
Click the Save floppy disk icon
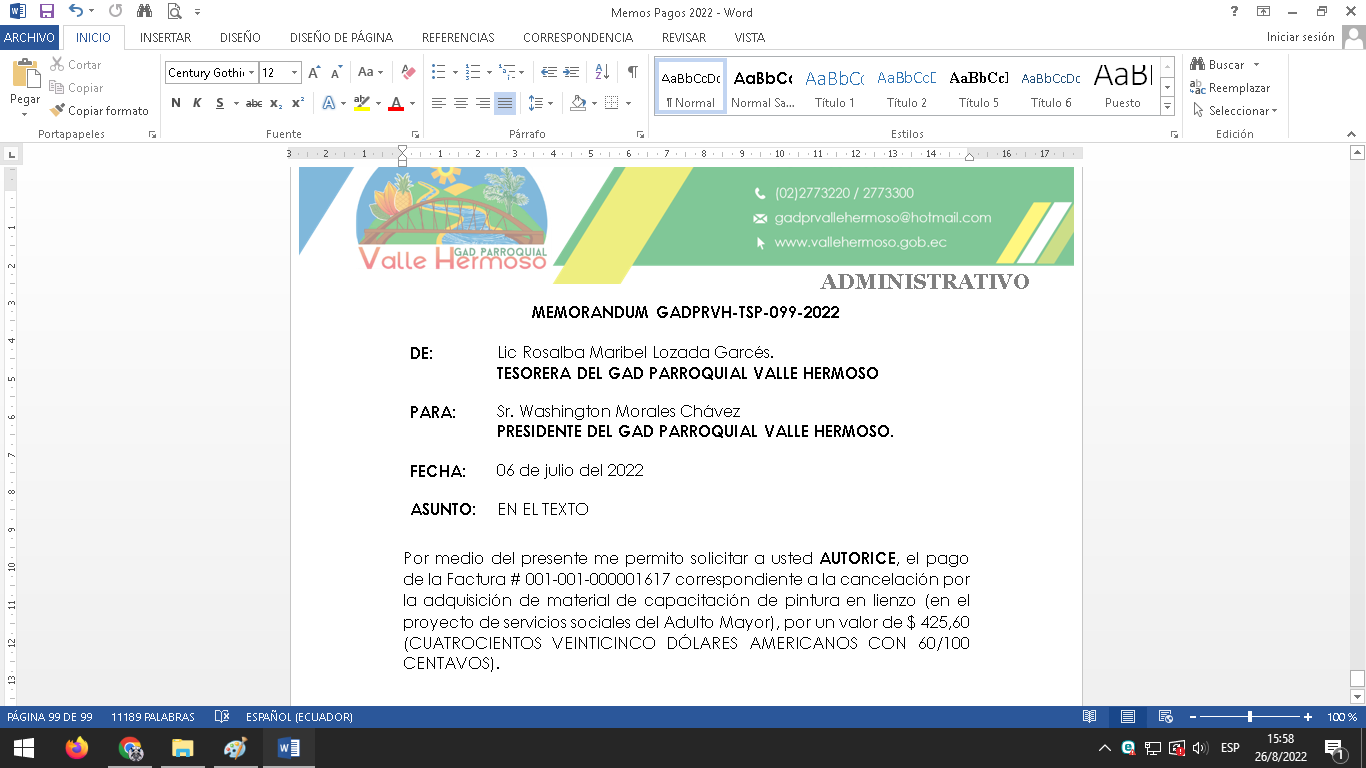(46, 12)
